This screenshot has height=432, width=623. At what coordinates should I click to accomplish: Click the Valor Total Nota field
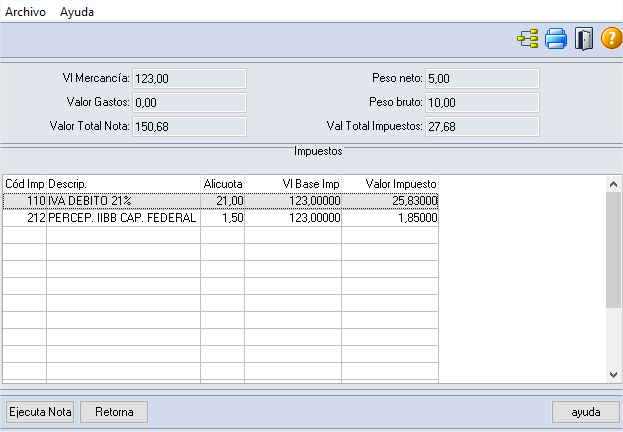[x=189, y=126]
